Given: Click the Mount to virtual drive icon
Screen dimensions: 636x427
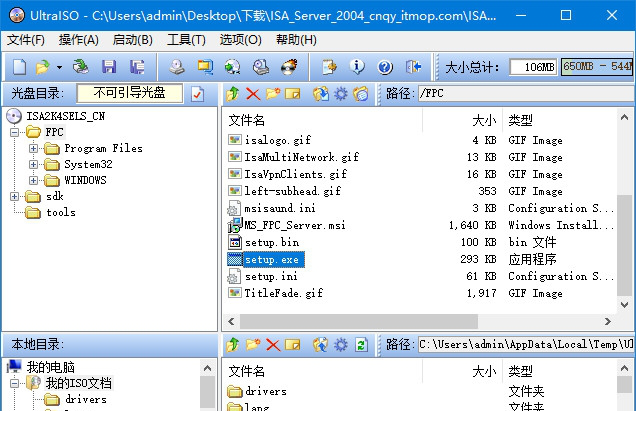Looking at the screenshot, I should point(233,67).
